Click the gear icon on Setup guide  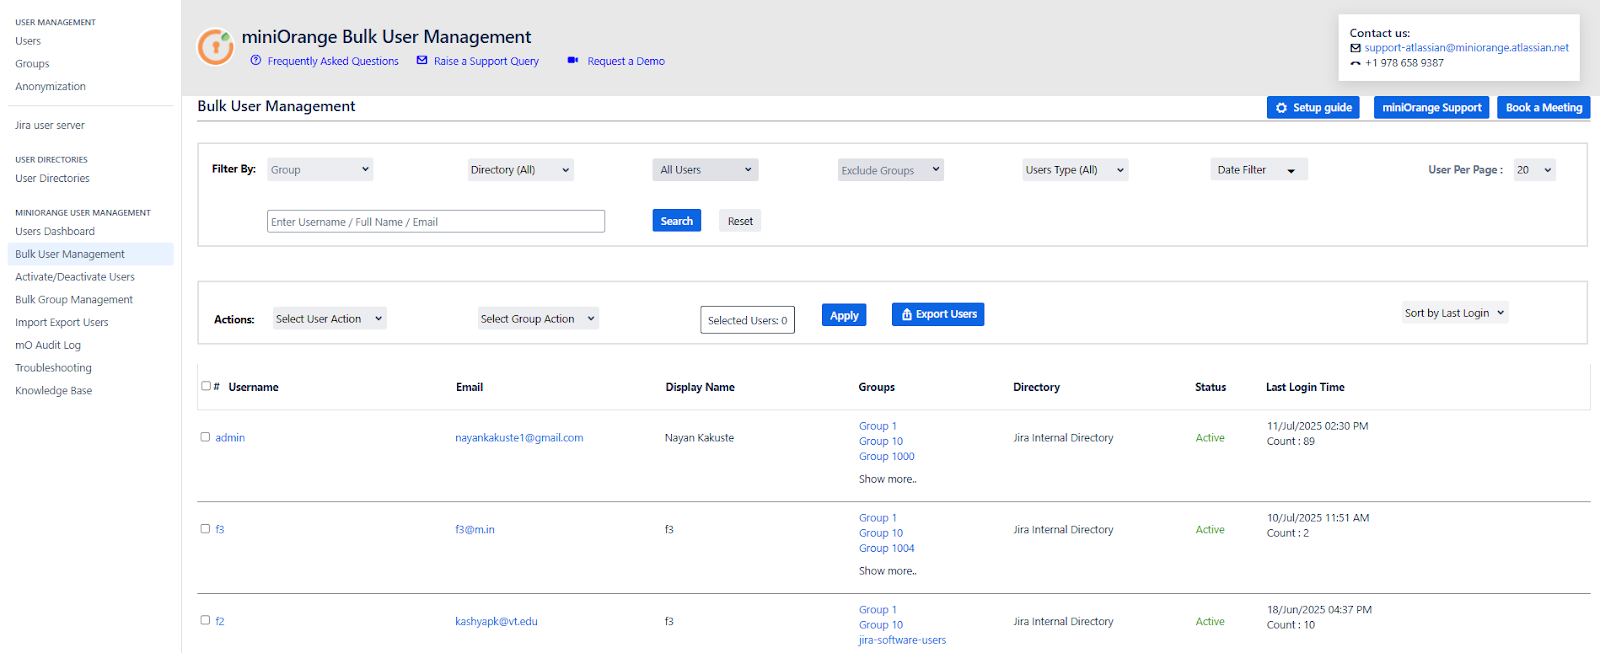(x=1281, y=108)
